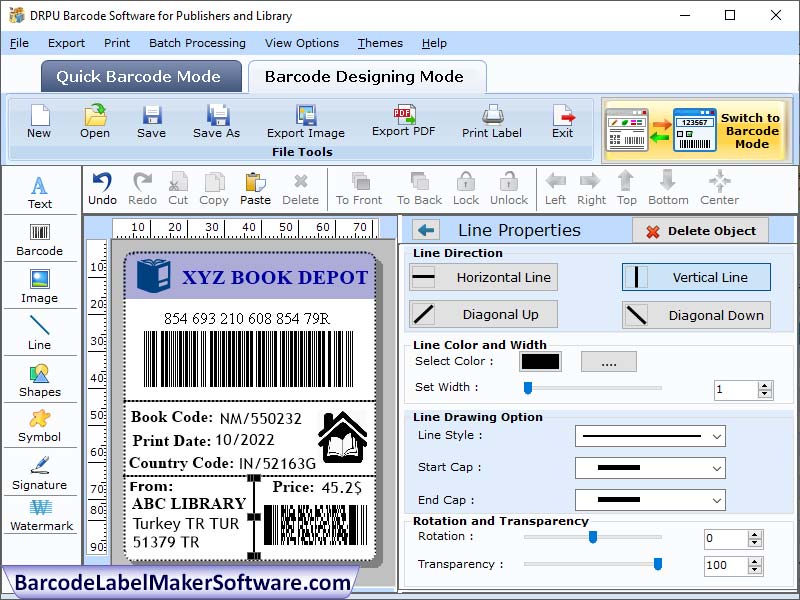Screen dimensions: 800x600
Task: Enable Horizontal Line direction
Action: [483, 277]
